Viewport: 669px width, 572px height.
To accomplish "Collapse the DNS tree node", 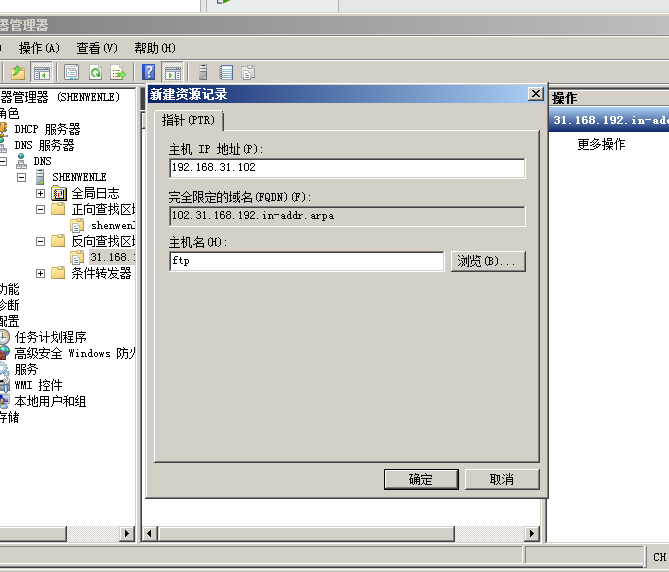I will 3,161.
